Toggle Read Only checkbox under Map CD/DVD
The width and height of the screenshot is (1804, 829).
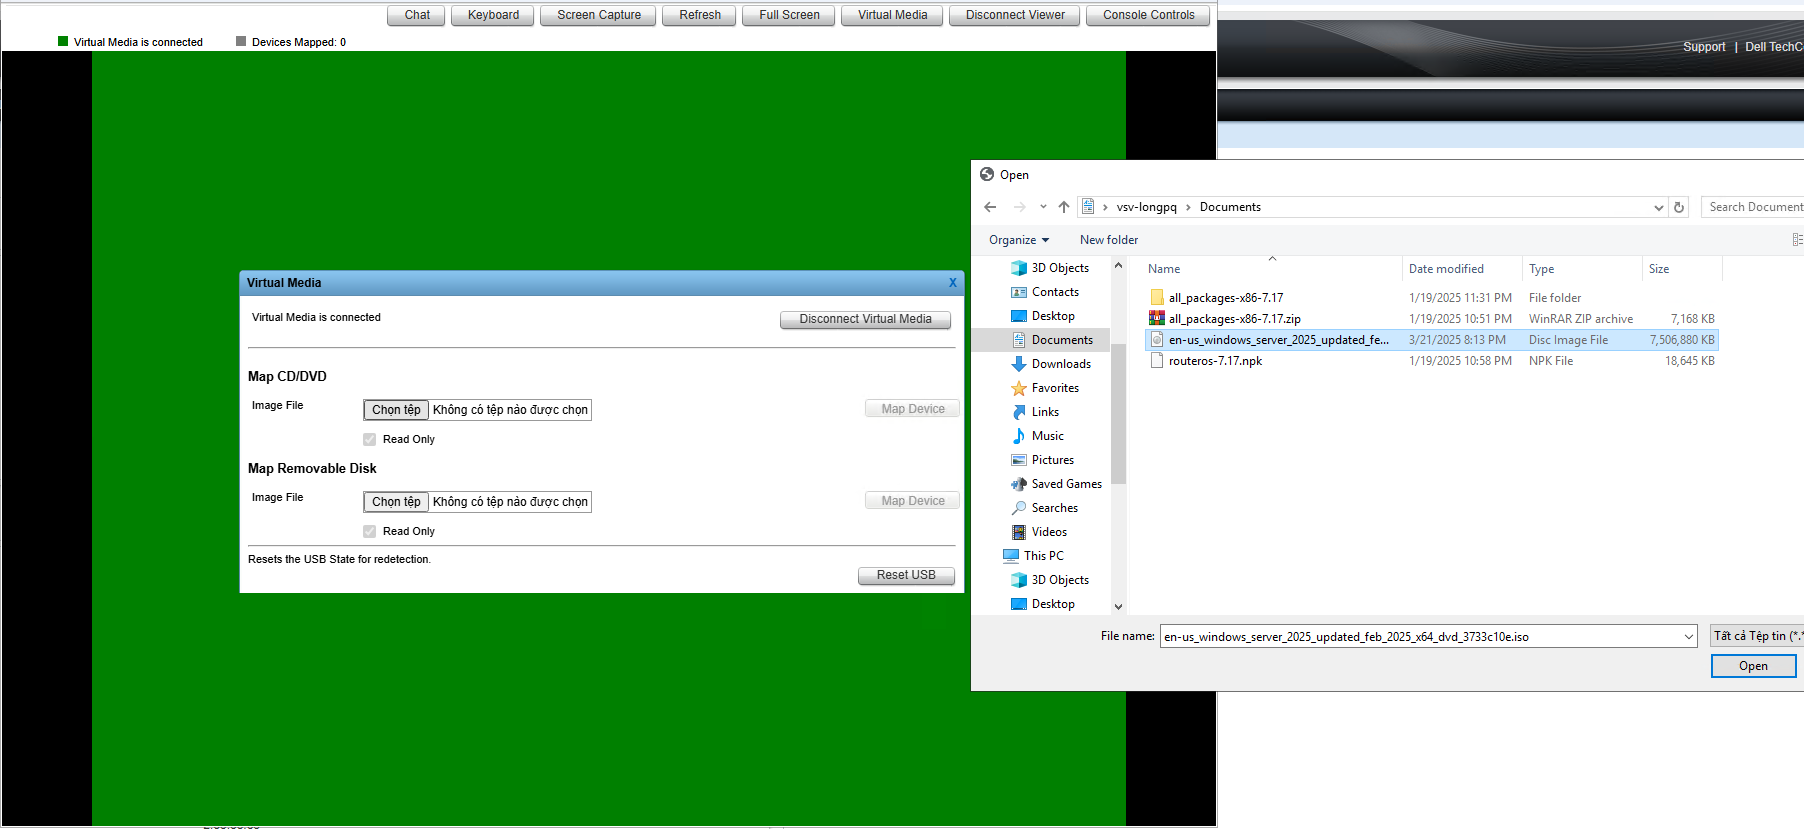(x=370, y=440)
